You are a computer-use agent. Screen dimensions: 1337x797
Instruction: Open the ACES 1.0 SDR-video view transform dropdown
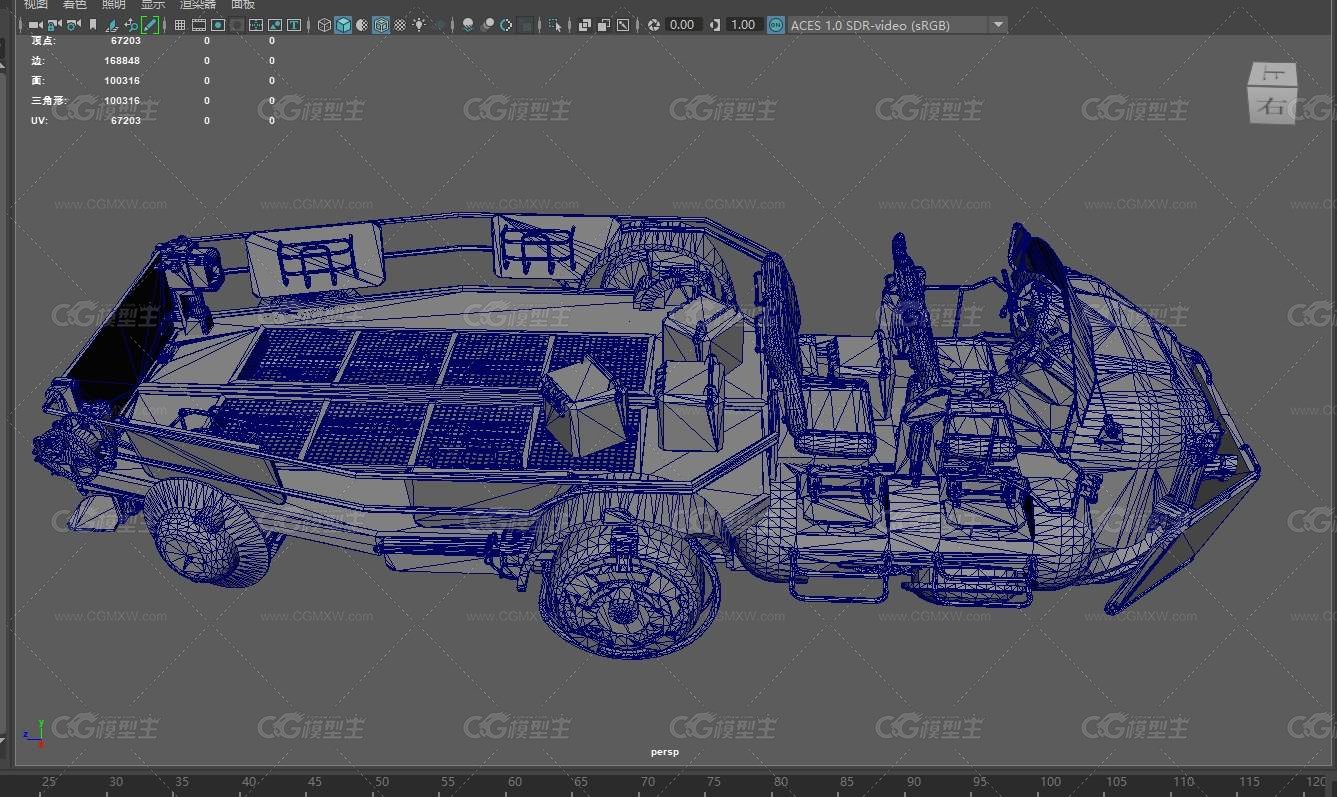point(897,25)
